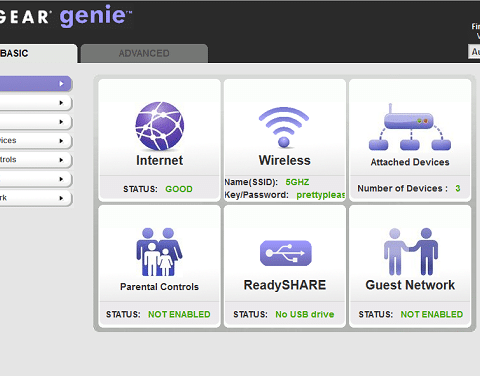Viewport: 480px width, 376px height.
Task: Click the wireless password value 'prettypleas'
Action: click(321, 195)
